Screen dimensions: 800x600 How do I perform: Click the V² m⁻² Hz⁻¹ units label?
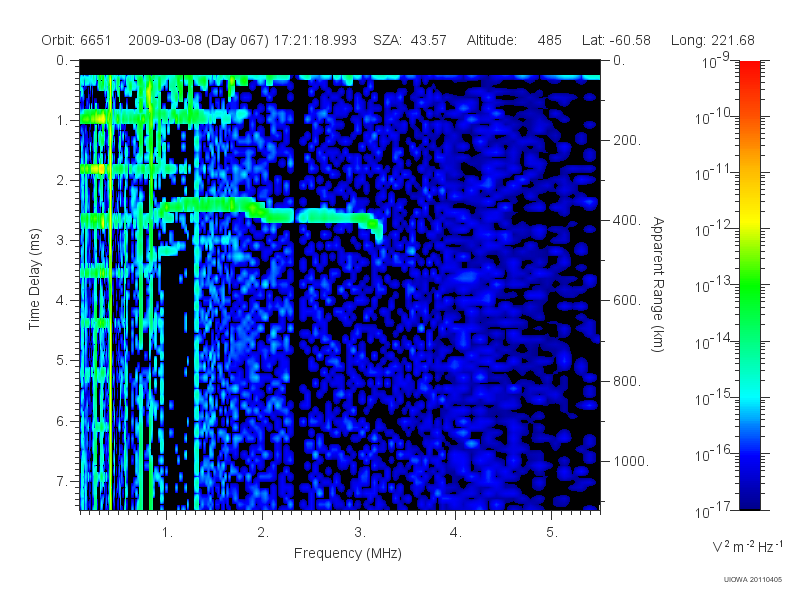click(747, 547)
